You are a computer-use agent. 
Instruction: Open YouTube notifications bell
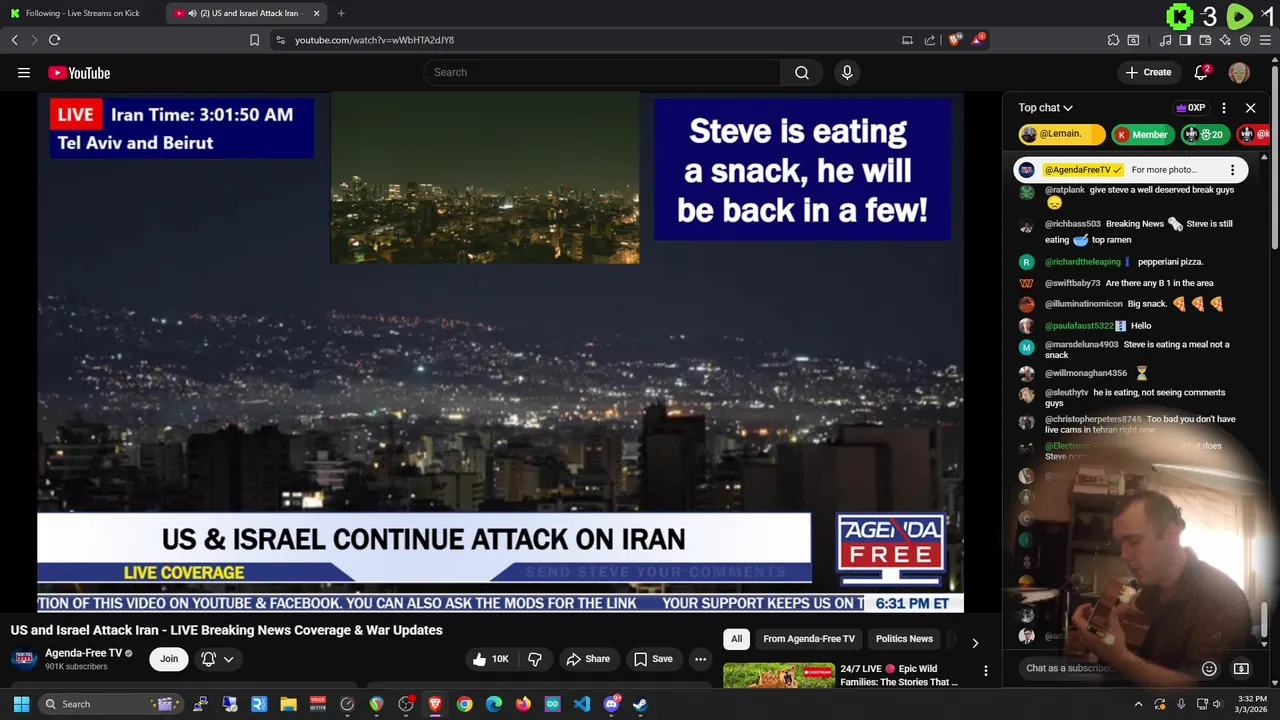point(1202,72)
